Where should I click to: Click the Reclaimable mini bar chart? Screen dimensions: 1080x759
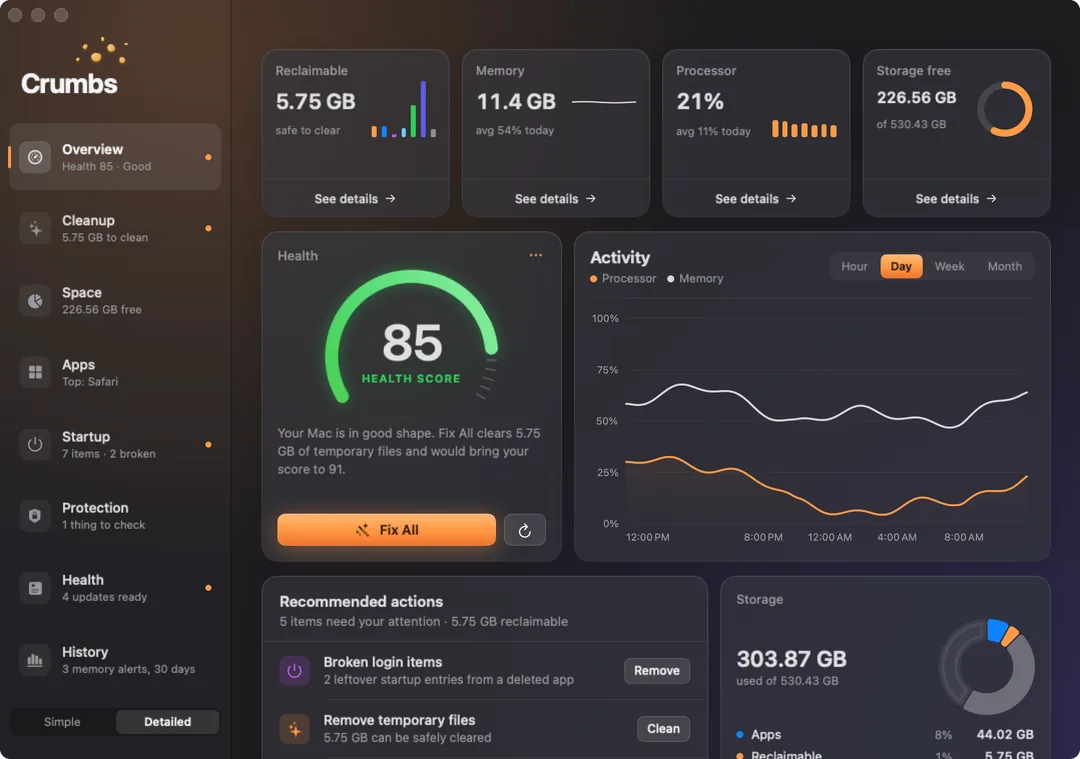point(404,110)
